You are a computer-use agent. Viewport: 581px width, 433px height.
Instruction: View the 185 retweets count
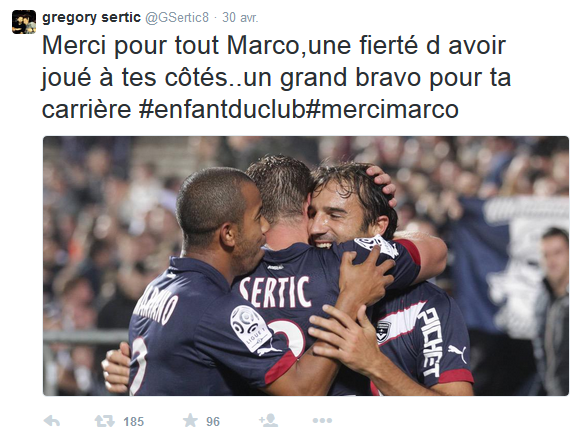click(133, 422)
